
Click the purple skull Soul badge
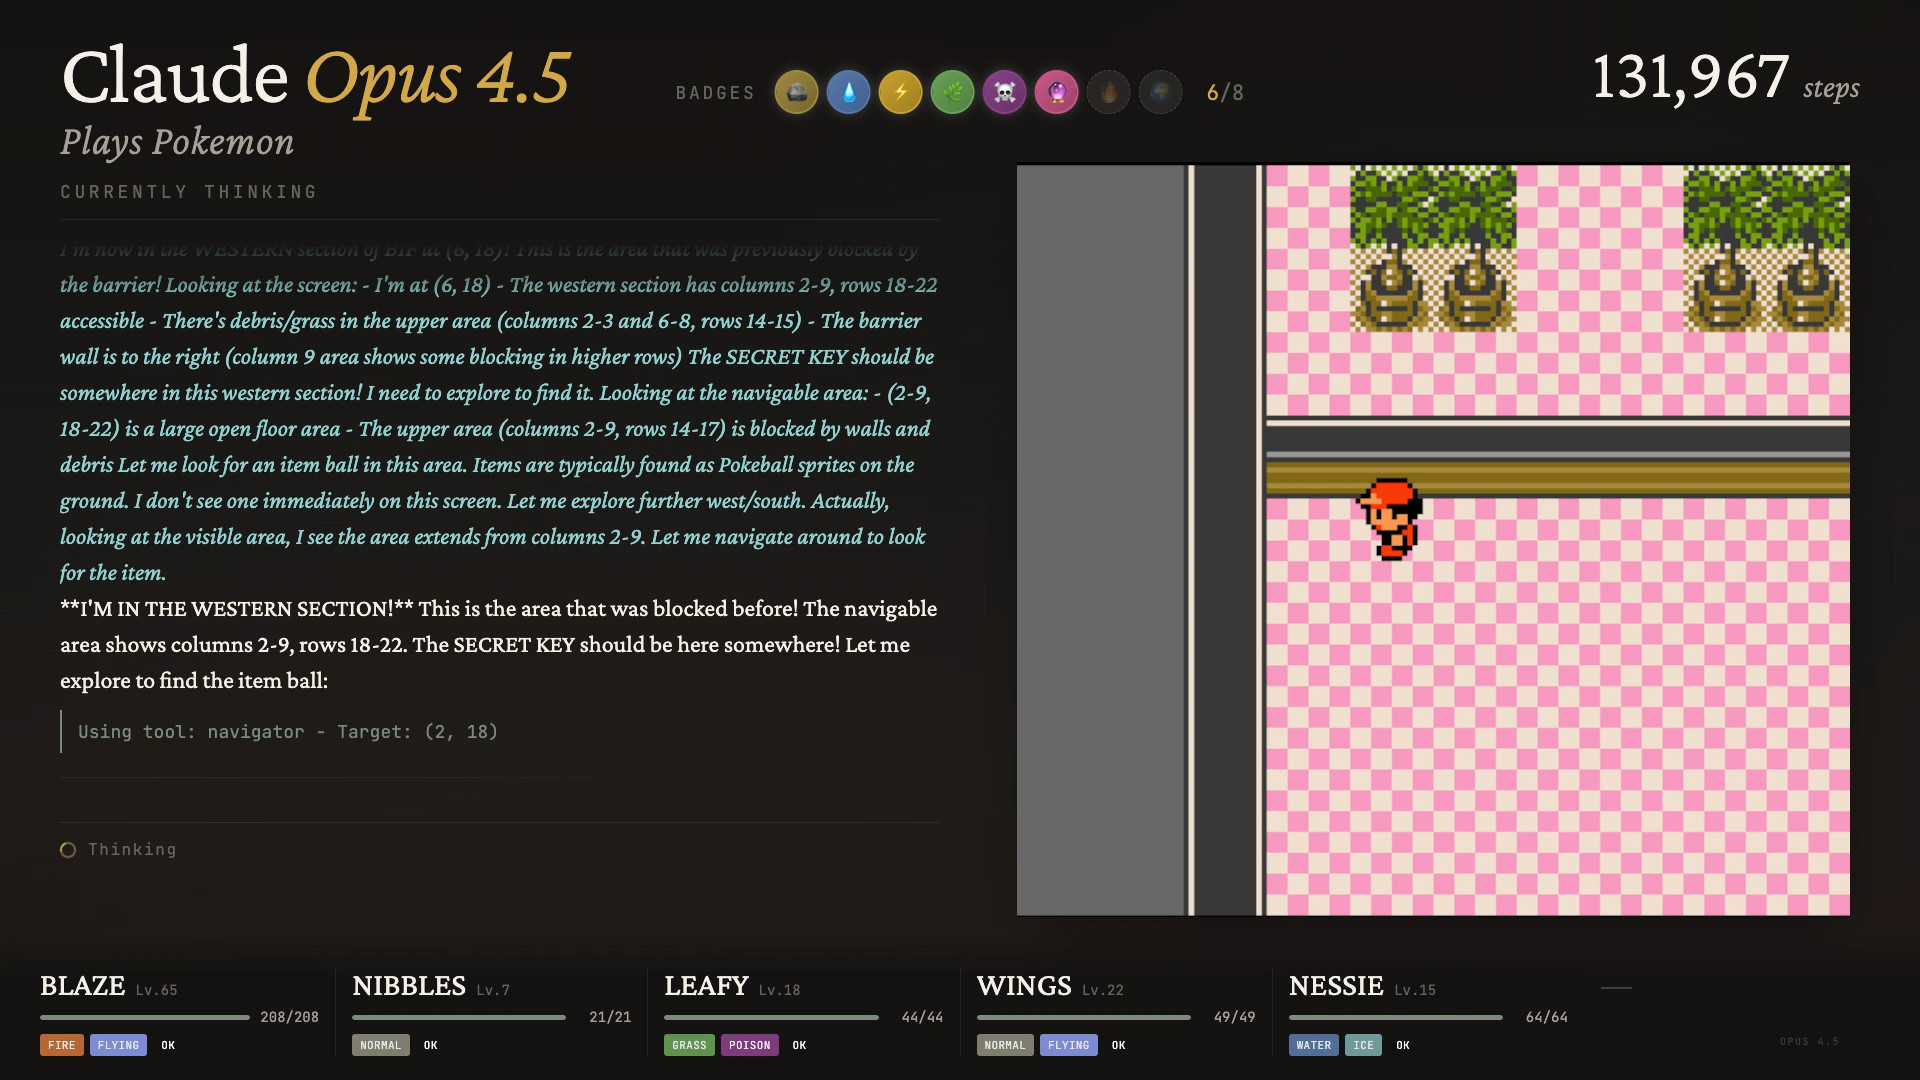[1004, 93]
